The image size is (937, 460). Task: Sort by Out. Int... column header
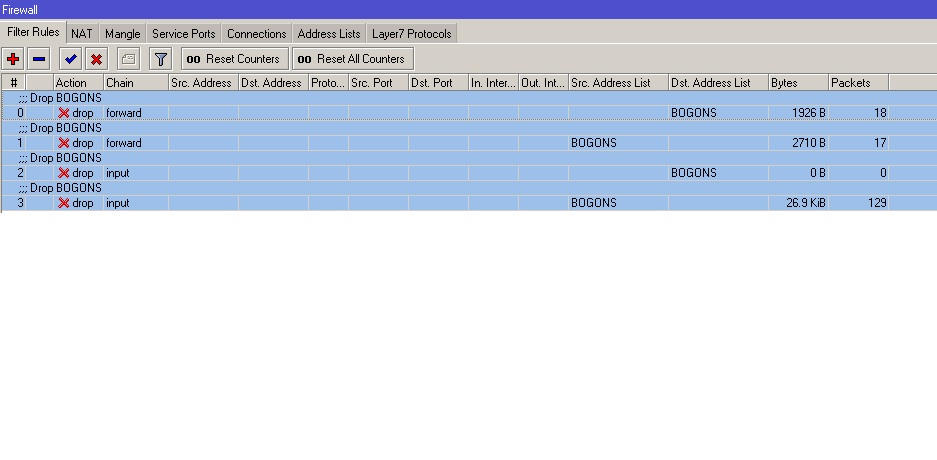543,82
